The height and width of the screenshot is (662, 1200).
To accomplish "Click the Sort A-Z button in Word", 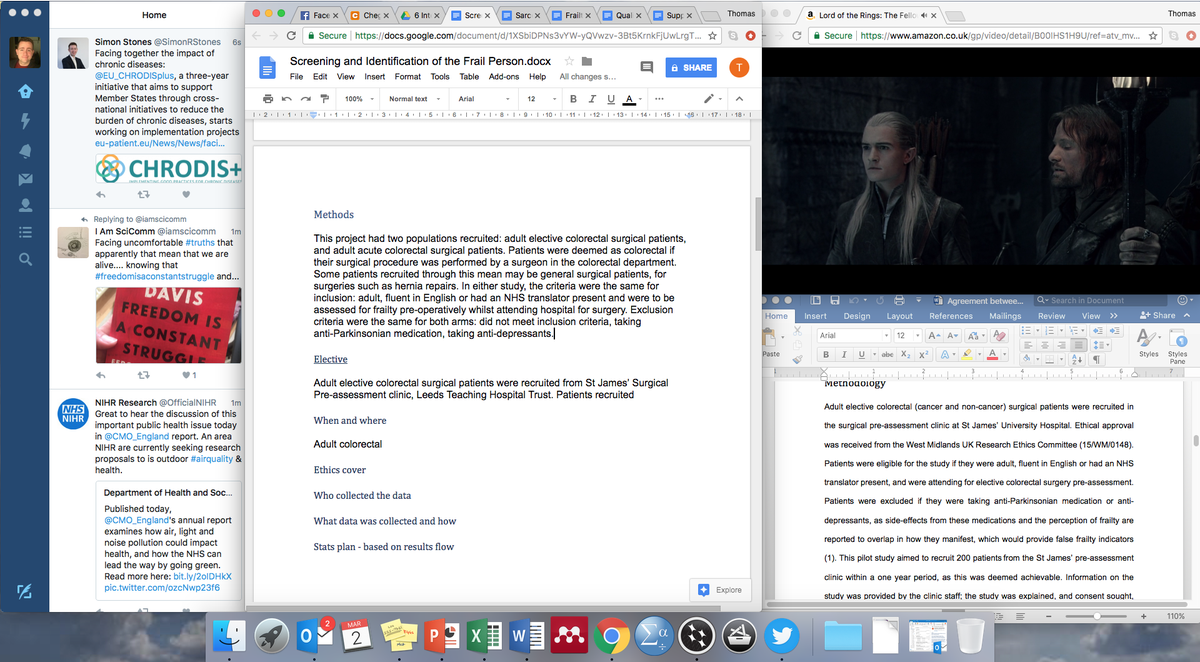I will pos(1077,359).
